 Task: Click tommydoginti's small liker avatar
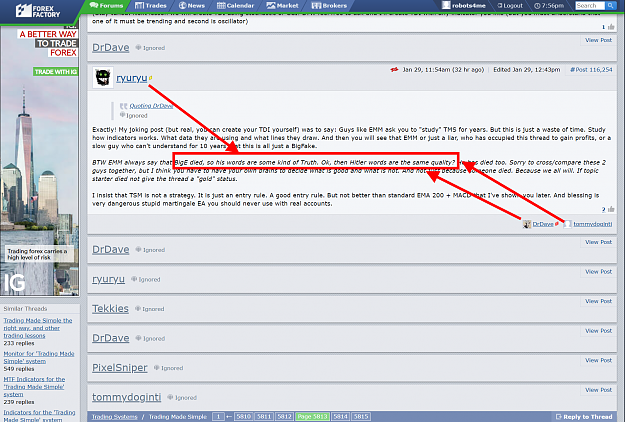[567, 224]
